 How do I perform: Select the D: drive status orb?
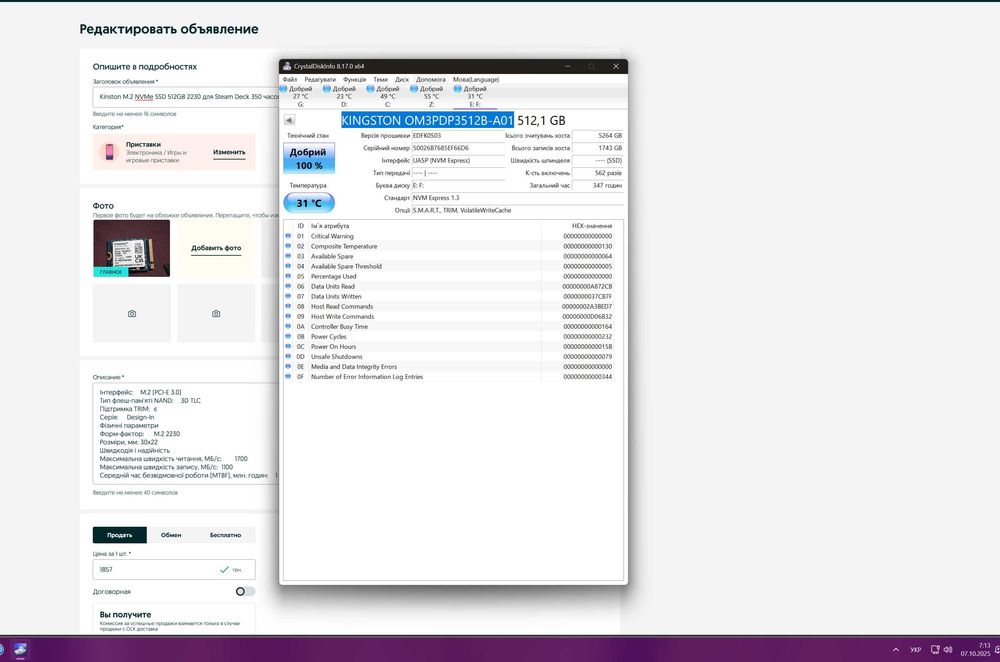(327, 89)
